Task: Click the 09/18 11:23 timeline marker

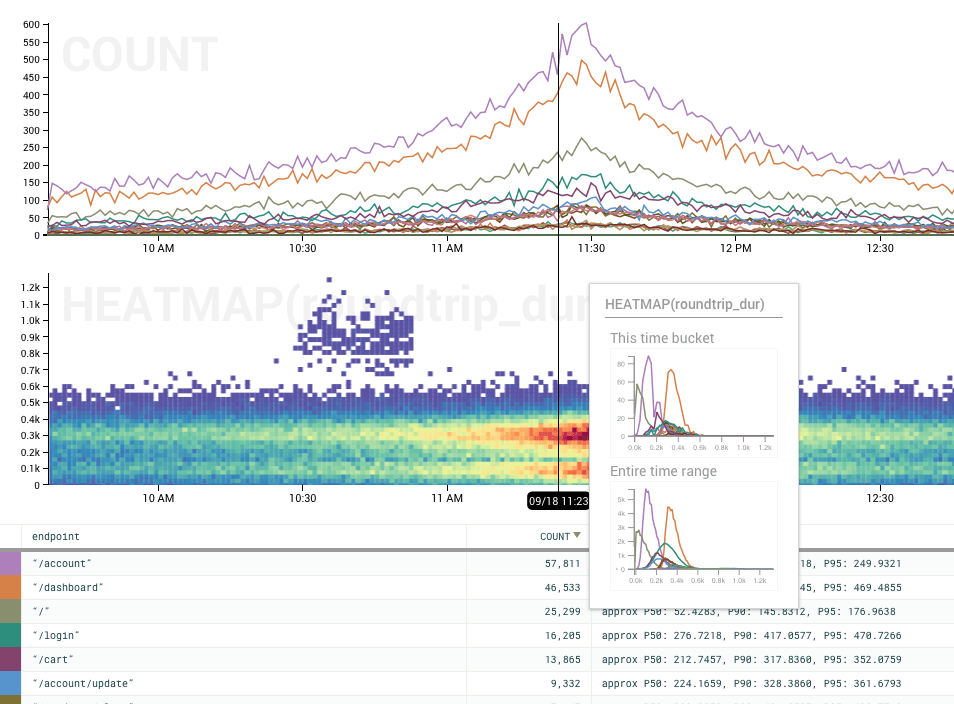Action: (558, 501)
